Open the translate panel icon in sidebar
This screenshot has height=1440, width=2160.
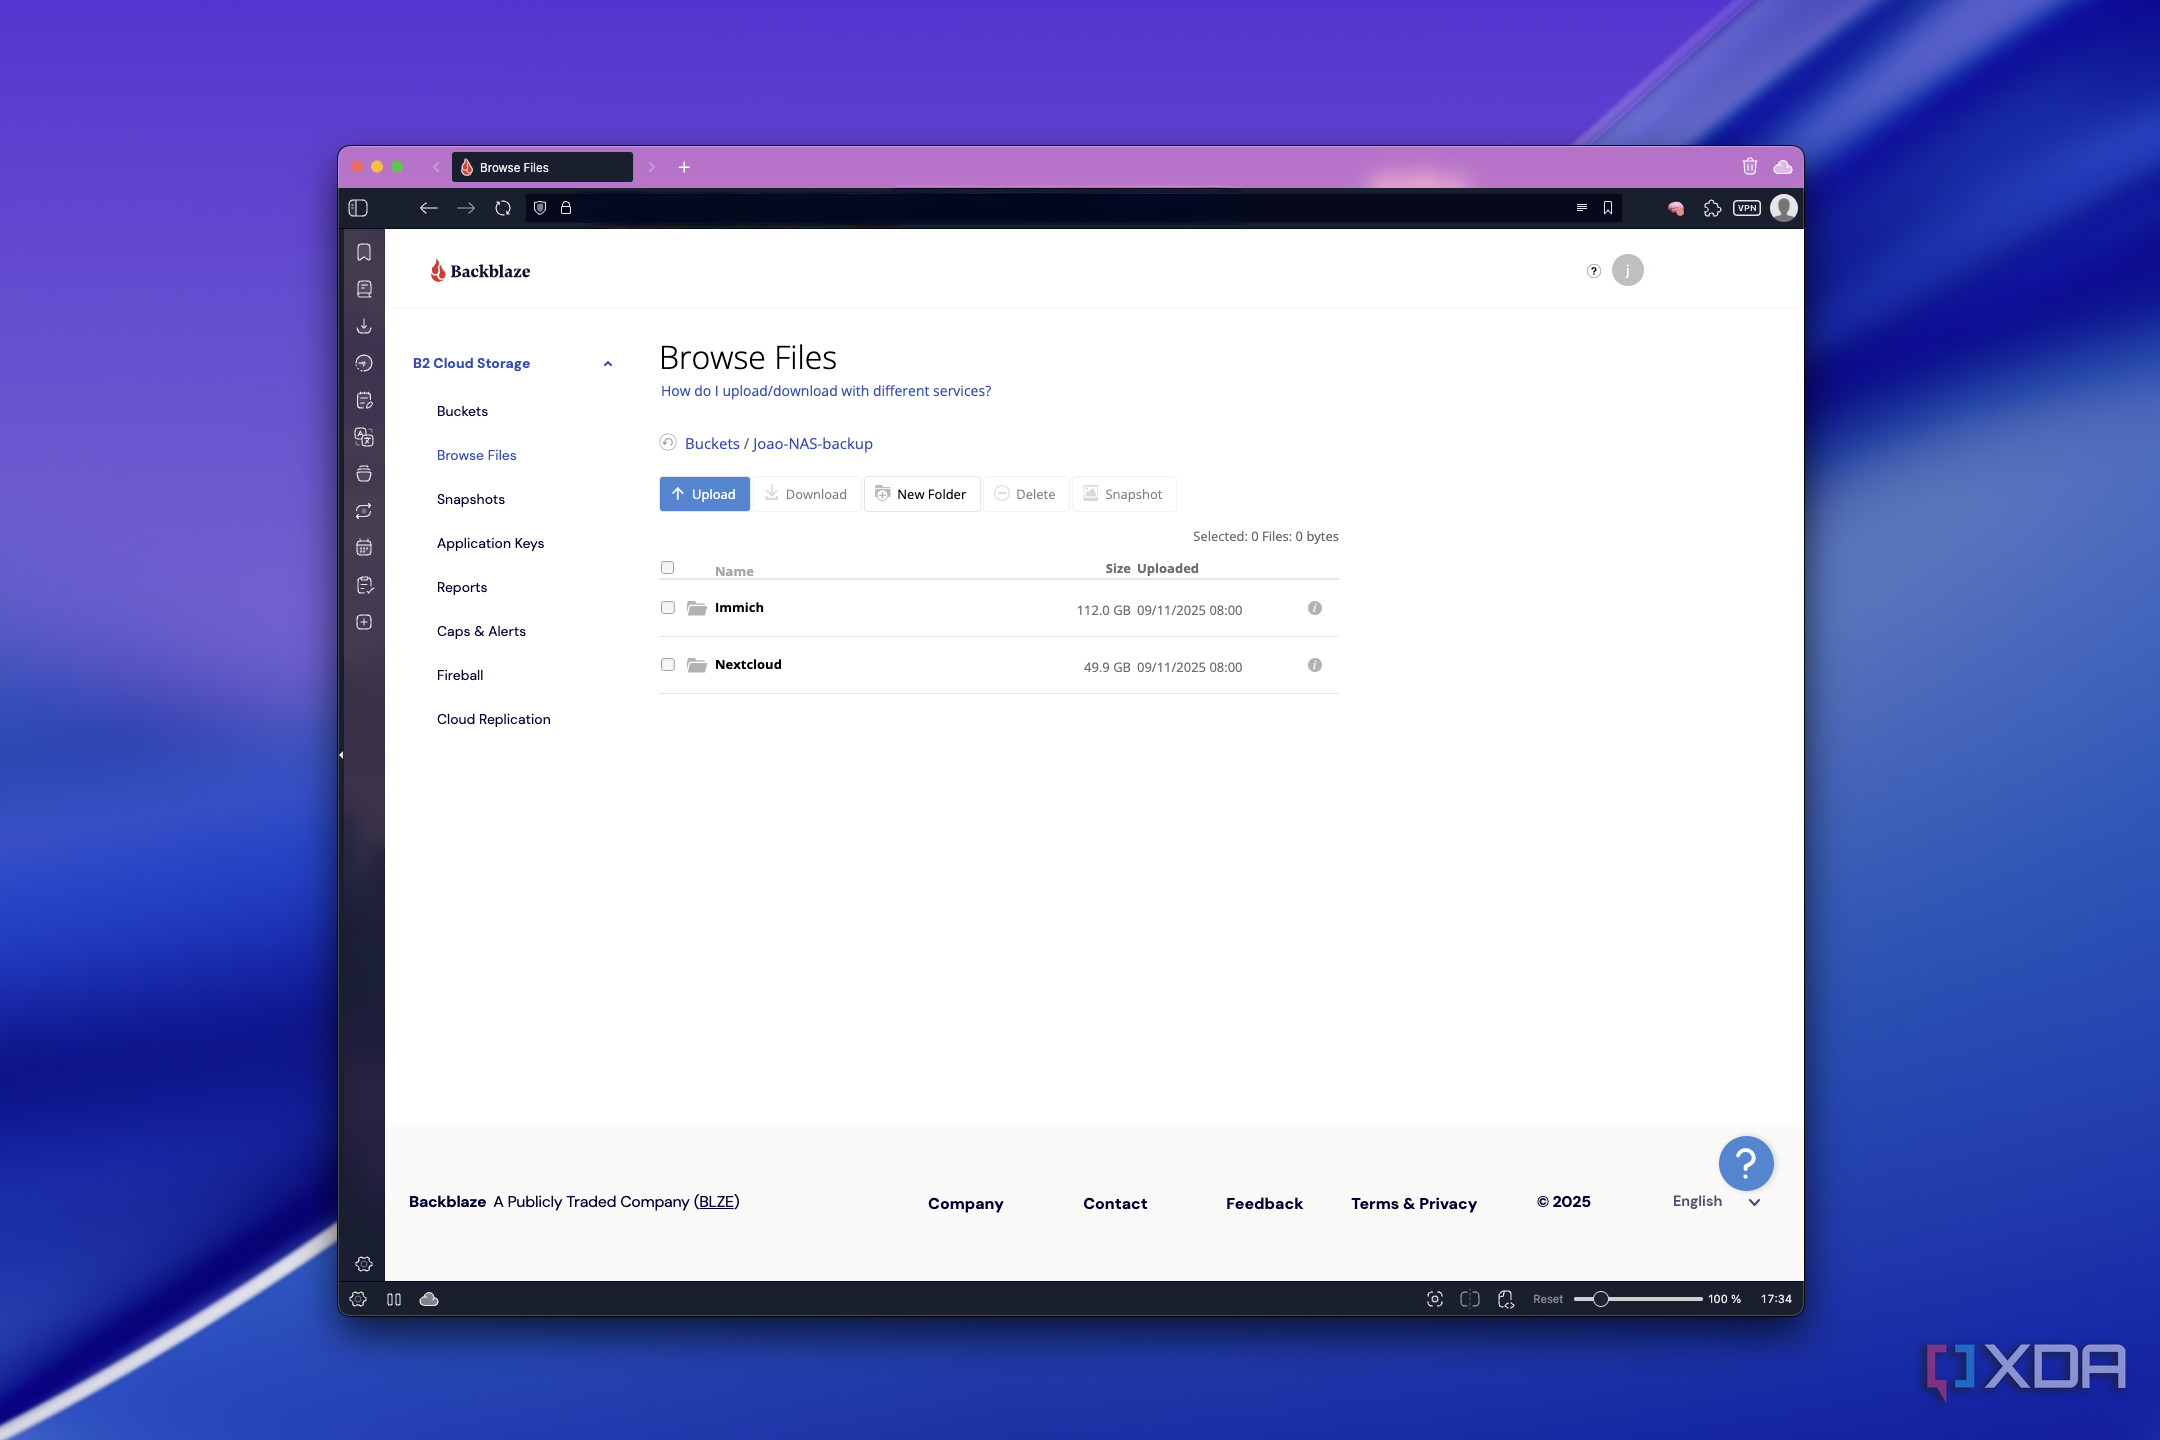point(364,437)
